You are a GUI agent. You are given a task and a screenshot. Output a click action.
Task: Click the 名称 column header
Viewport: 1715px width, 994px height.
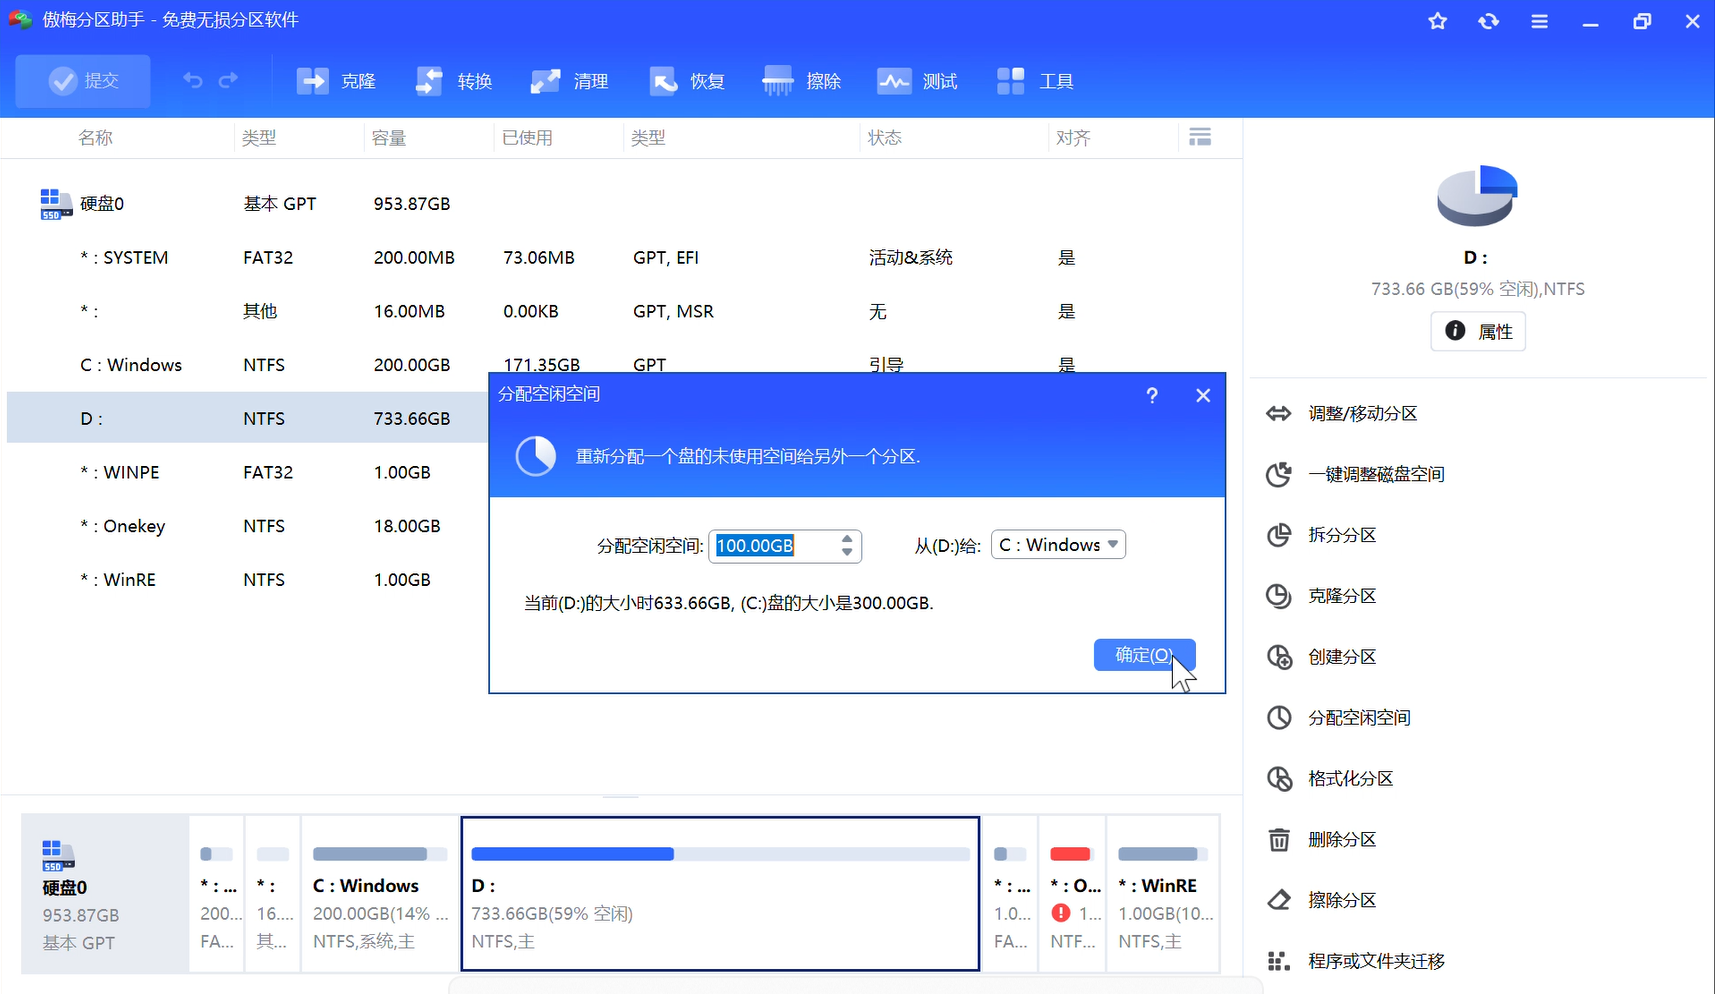tap(96, 138)
